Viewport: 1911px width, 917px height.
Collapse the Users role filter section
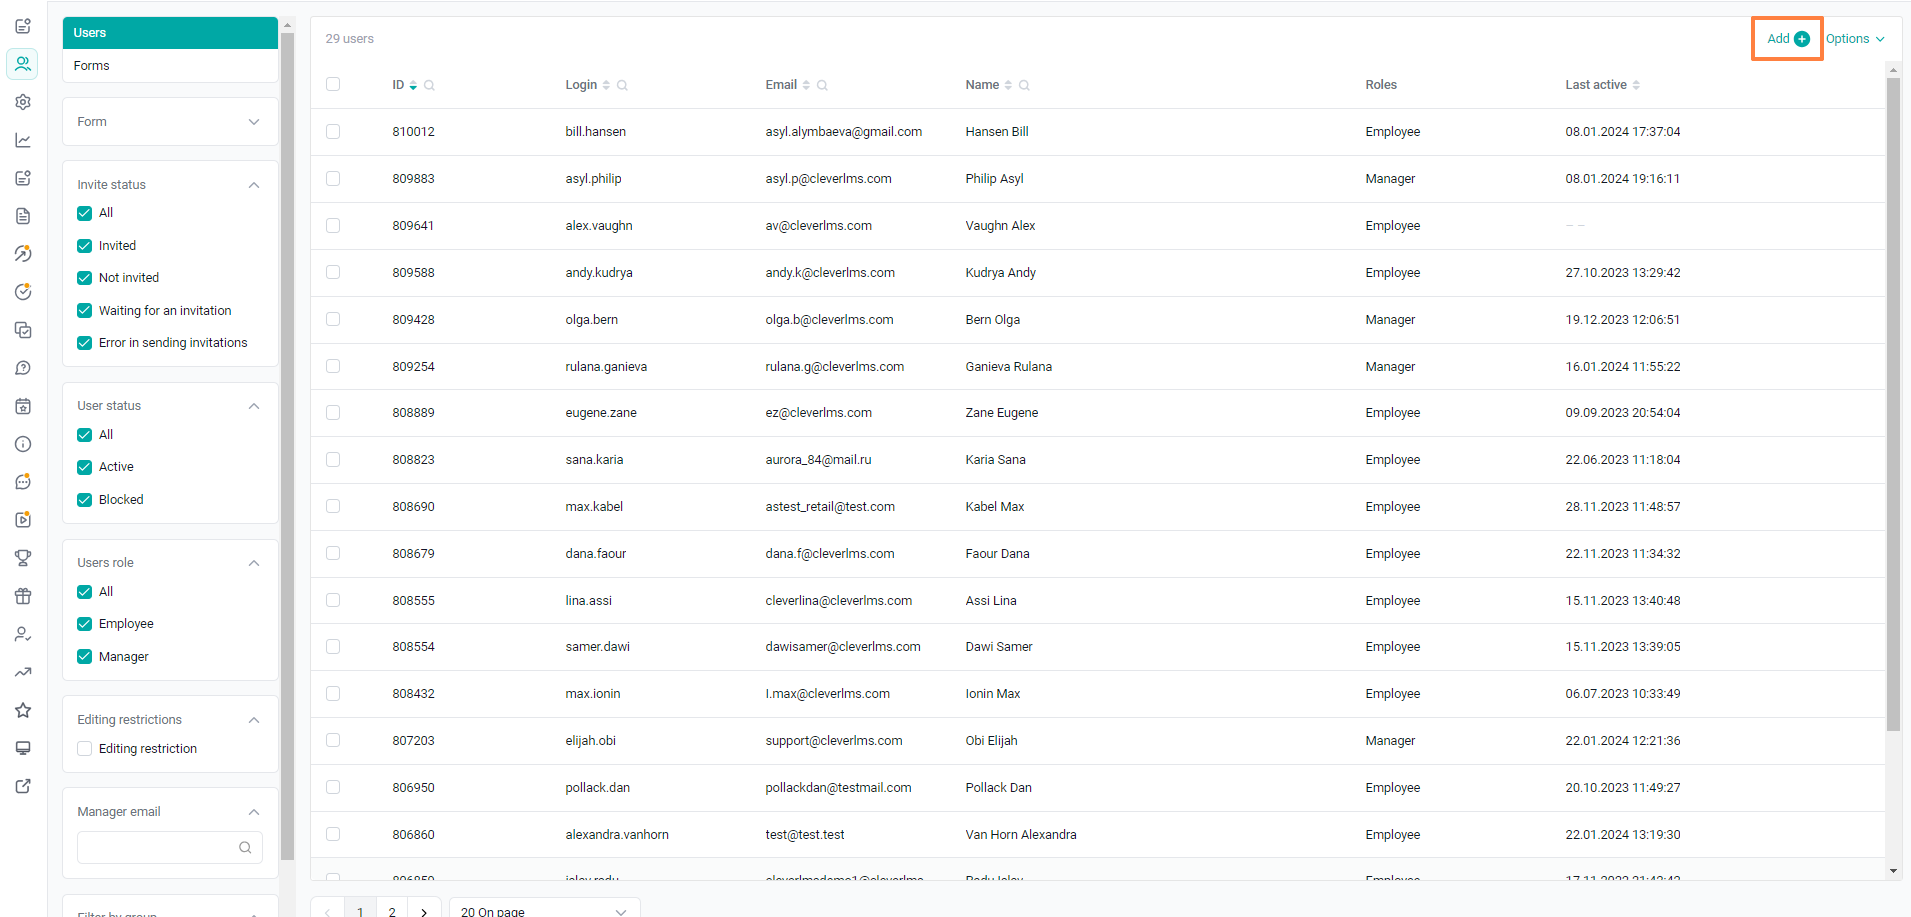tap(254, 563)
